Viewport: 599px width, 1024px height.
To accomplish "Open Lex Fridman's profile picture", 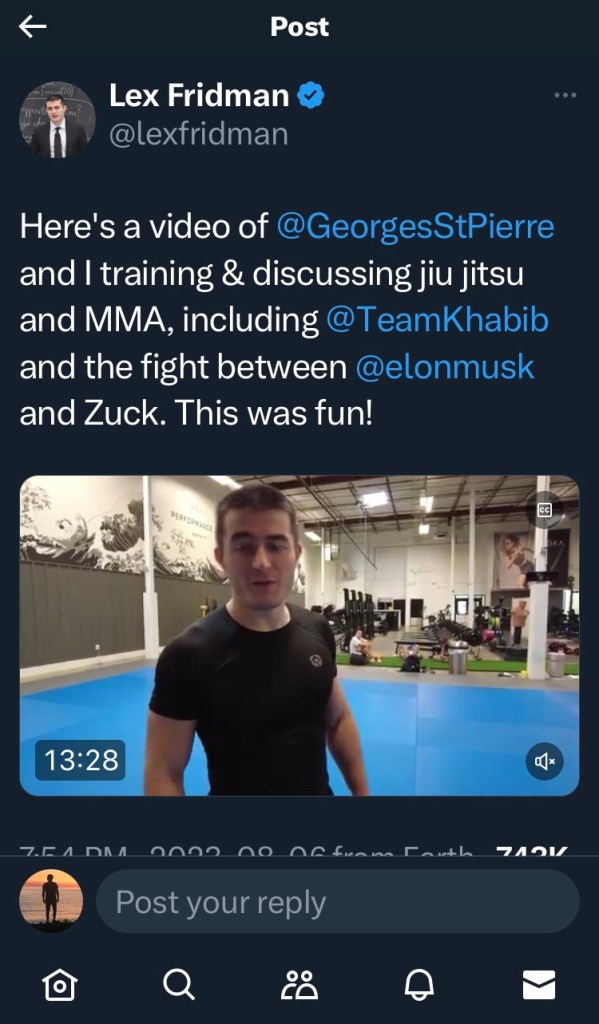I will click(x=57, y=120).
